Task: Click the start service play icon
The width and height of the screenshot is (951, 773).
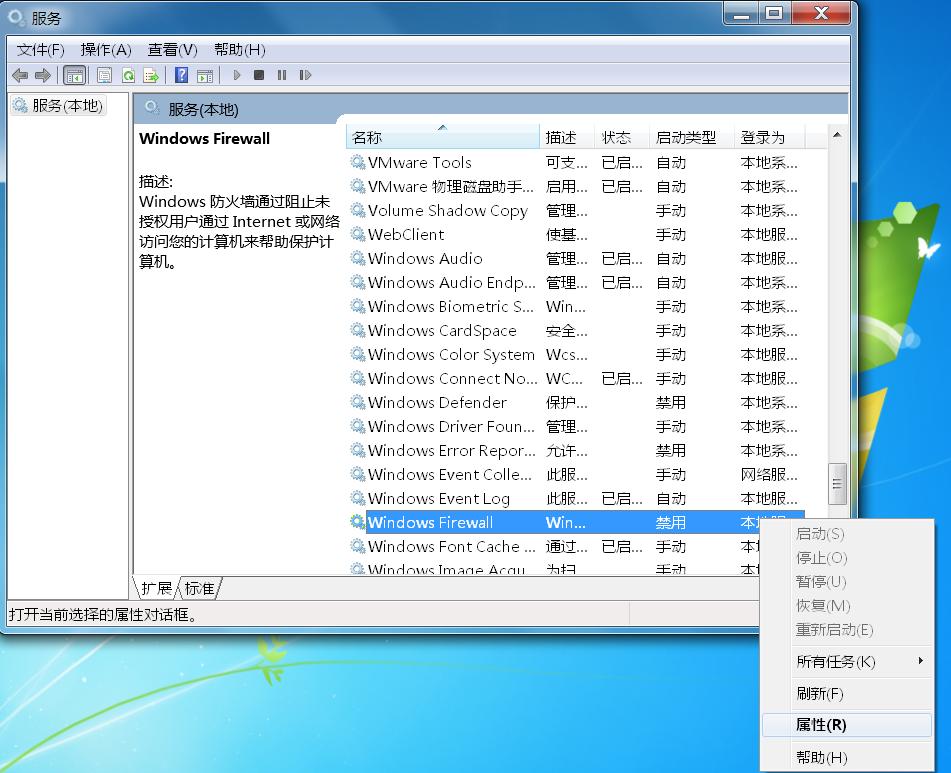Action: (x=236, y=75)
